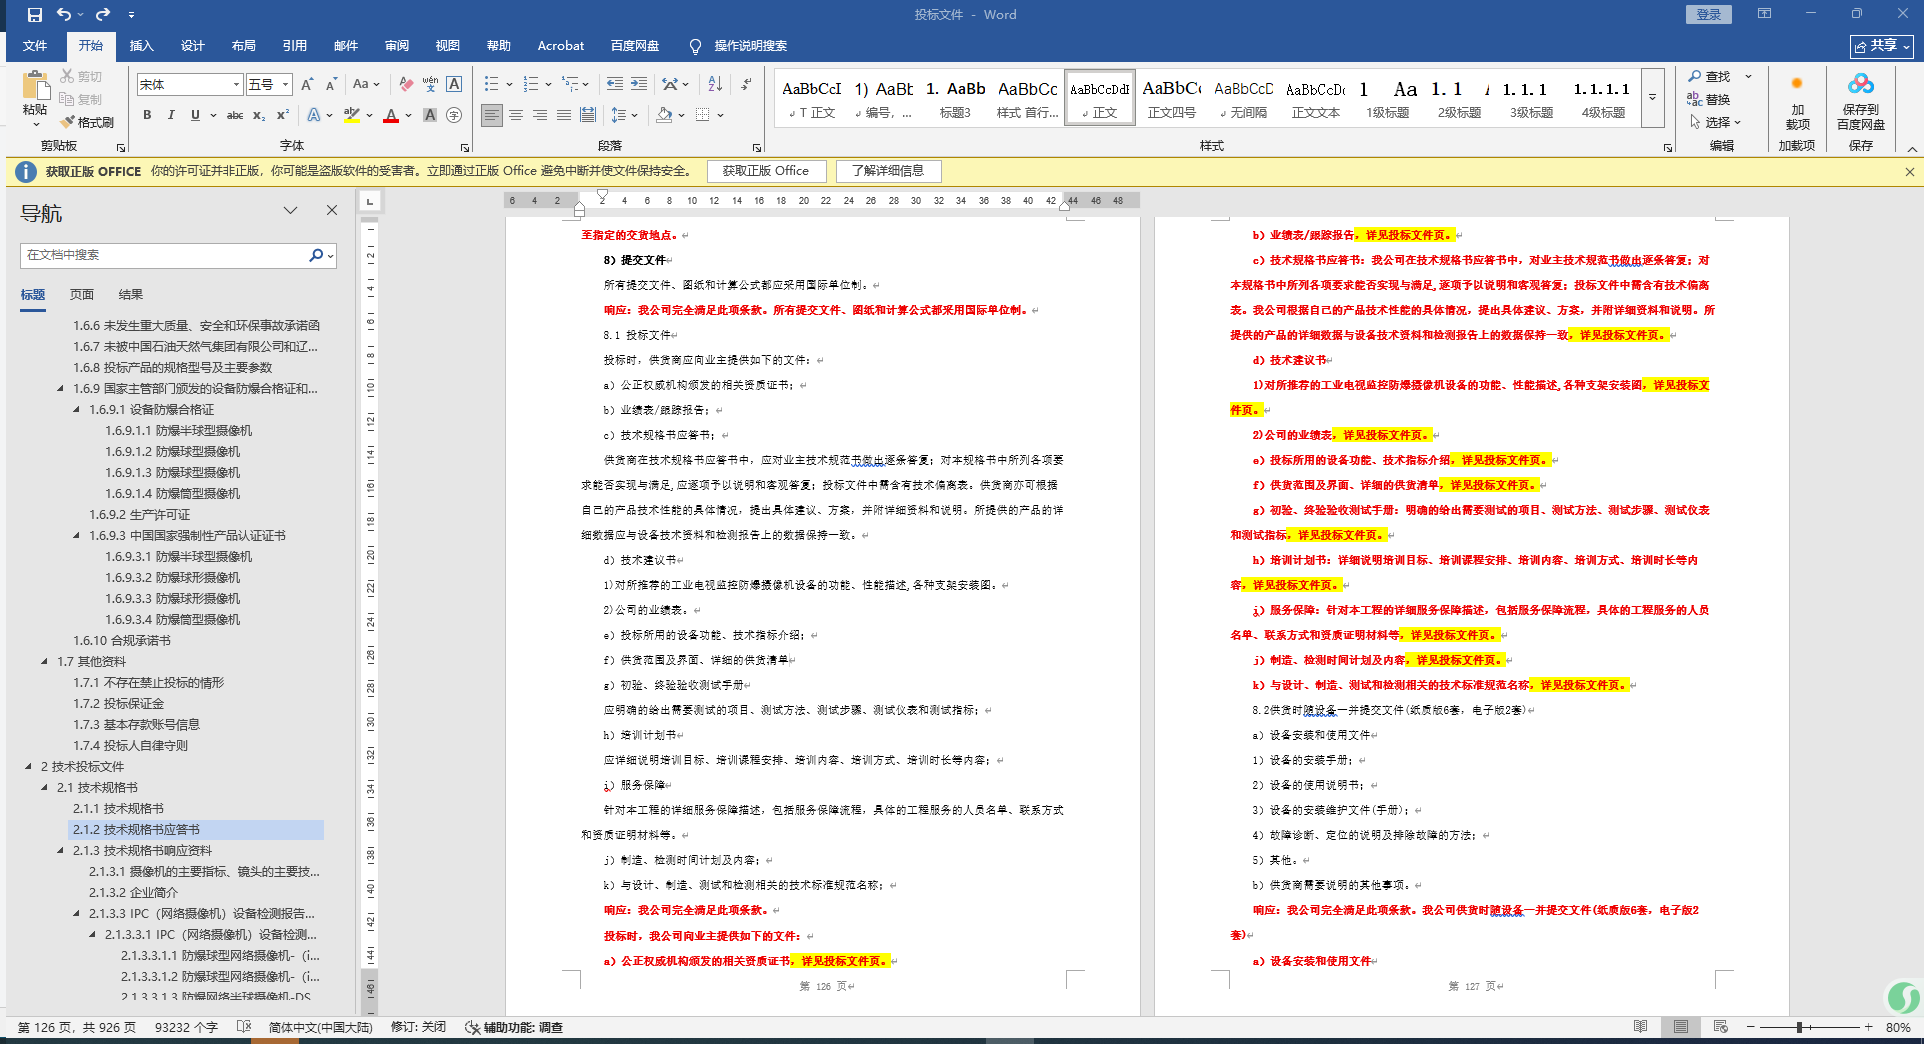The width and height of the screenshot is (1924, 1044).
Task: Align the paragraph to the right
Action: click(x=540, y=115)
